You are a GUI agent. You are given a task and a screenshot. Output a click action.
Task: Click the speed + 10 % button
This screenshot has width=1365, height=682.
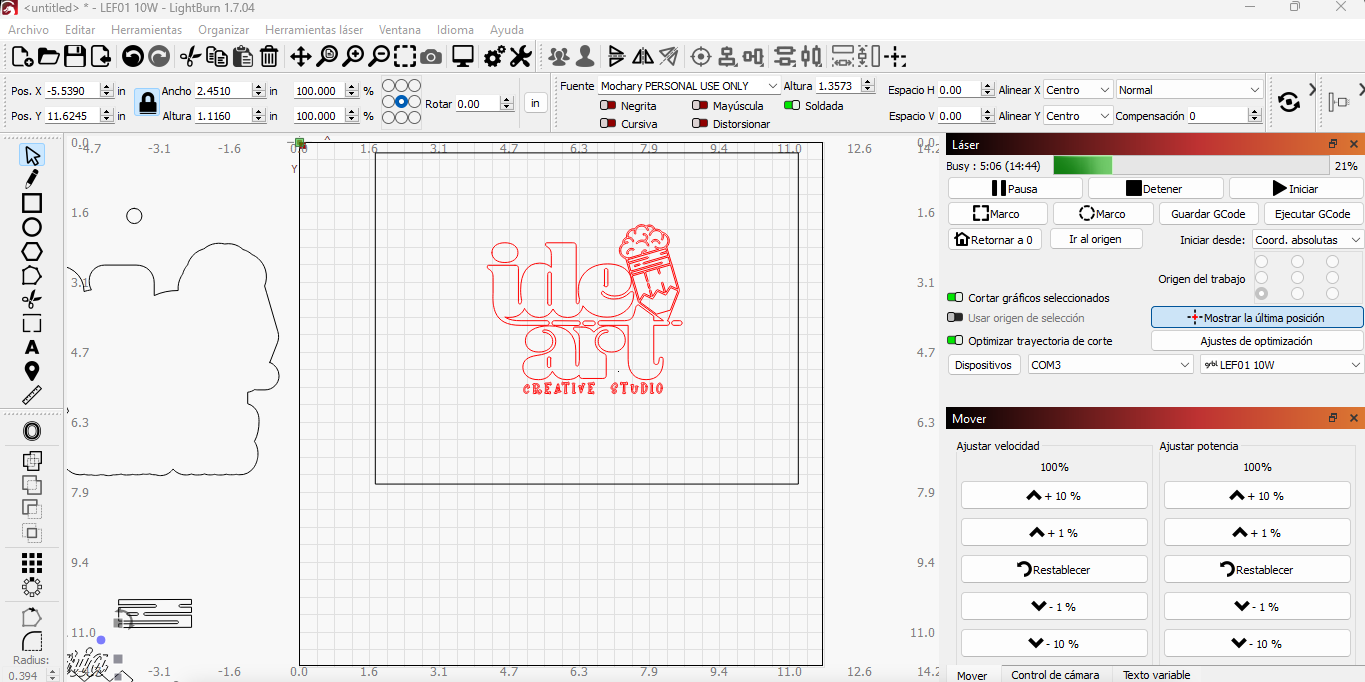1054,495
